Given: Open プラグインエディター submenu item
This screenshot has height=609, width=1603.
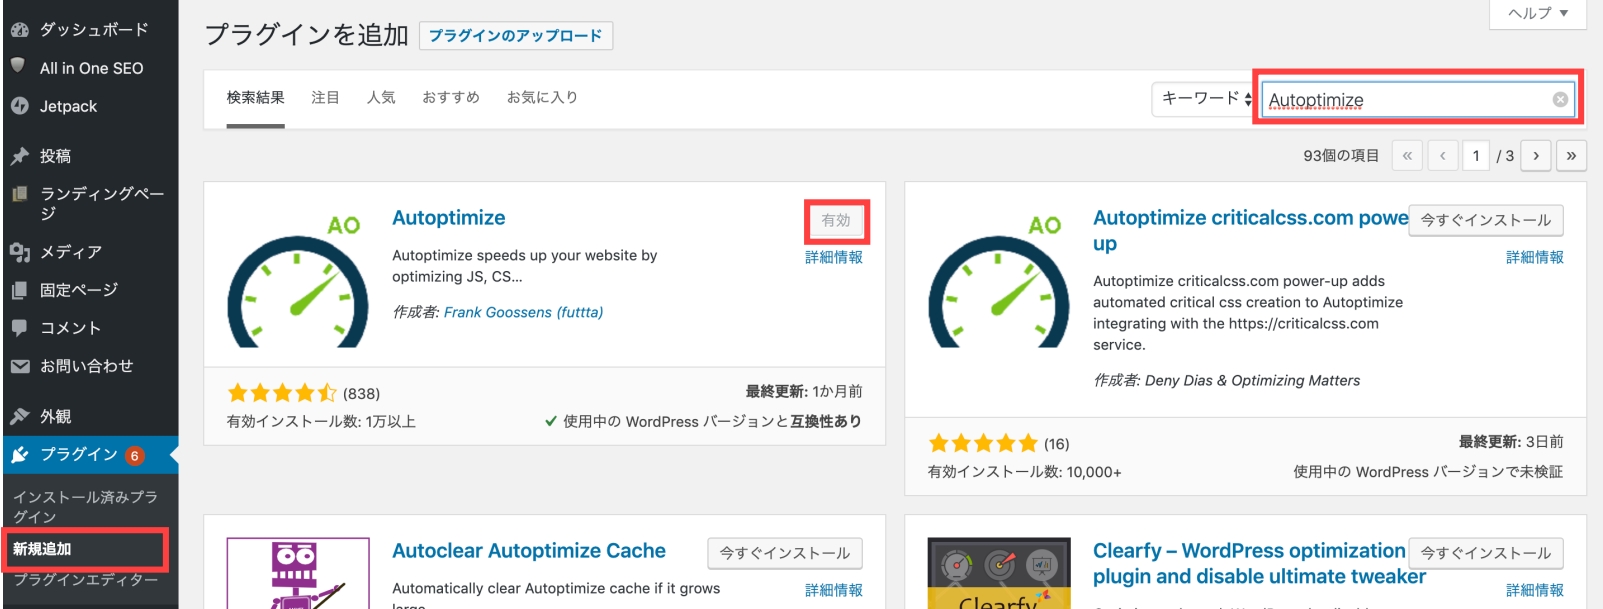Looking at the screenshot, I should (x=85, y=580).
